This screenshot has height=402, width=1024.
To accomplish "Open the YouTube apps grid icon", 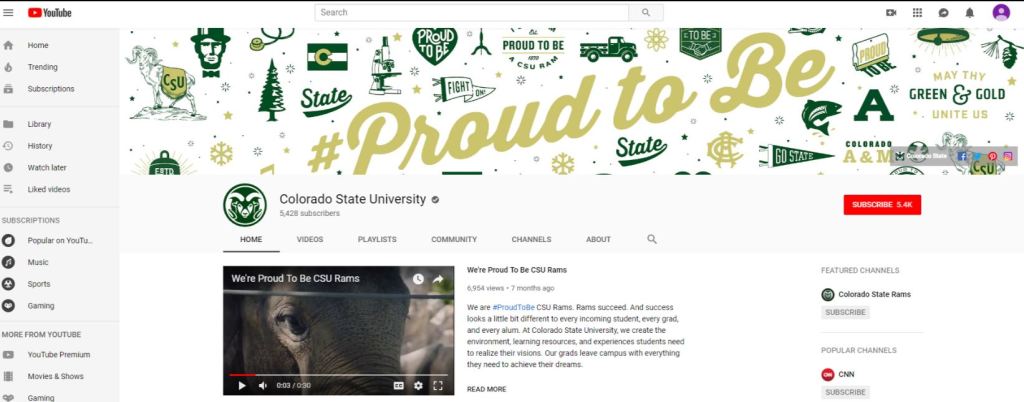I will coord(917,12).
